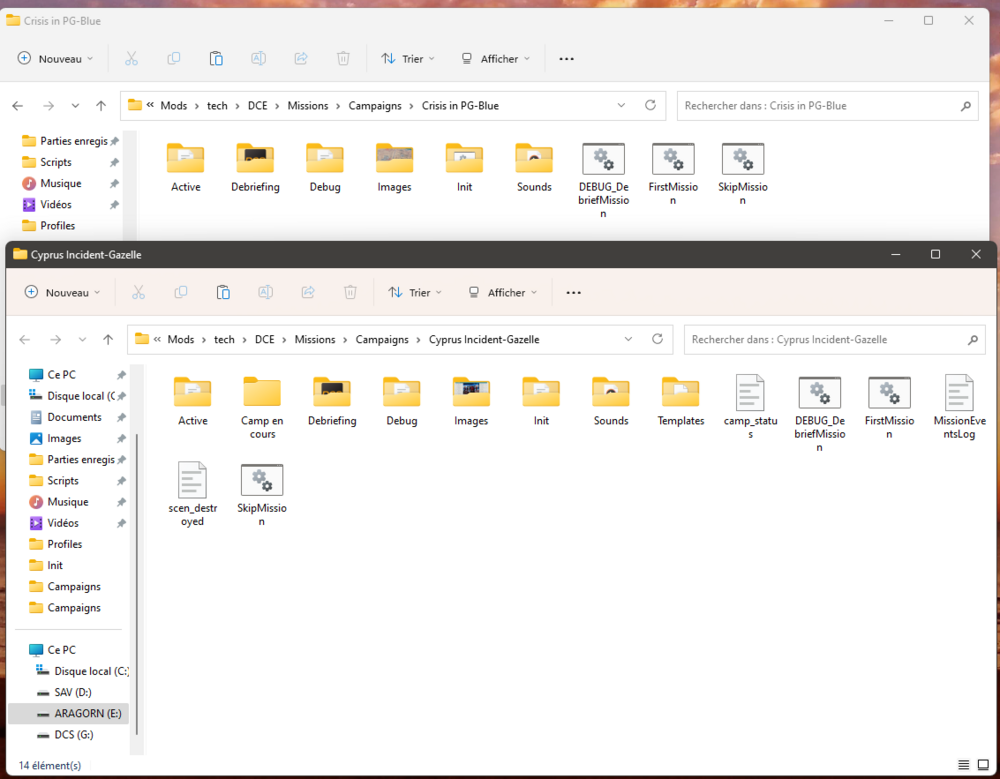
Task: Select DCS (G:) drive in sidebar
Action: point(68,734)
